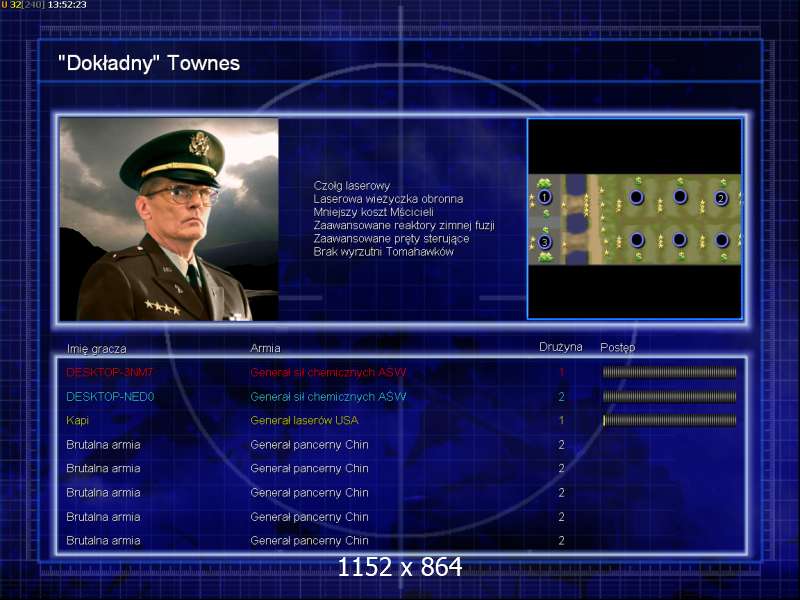Select player name DESKTOP-3NM7
Screen dimensions: 800x600
tap(109, 372)
